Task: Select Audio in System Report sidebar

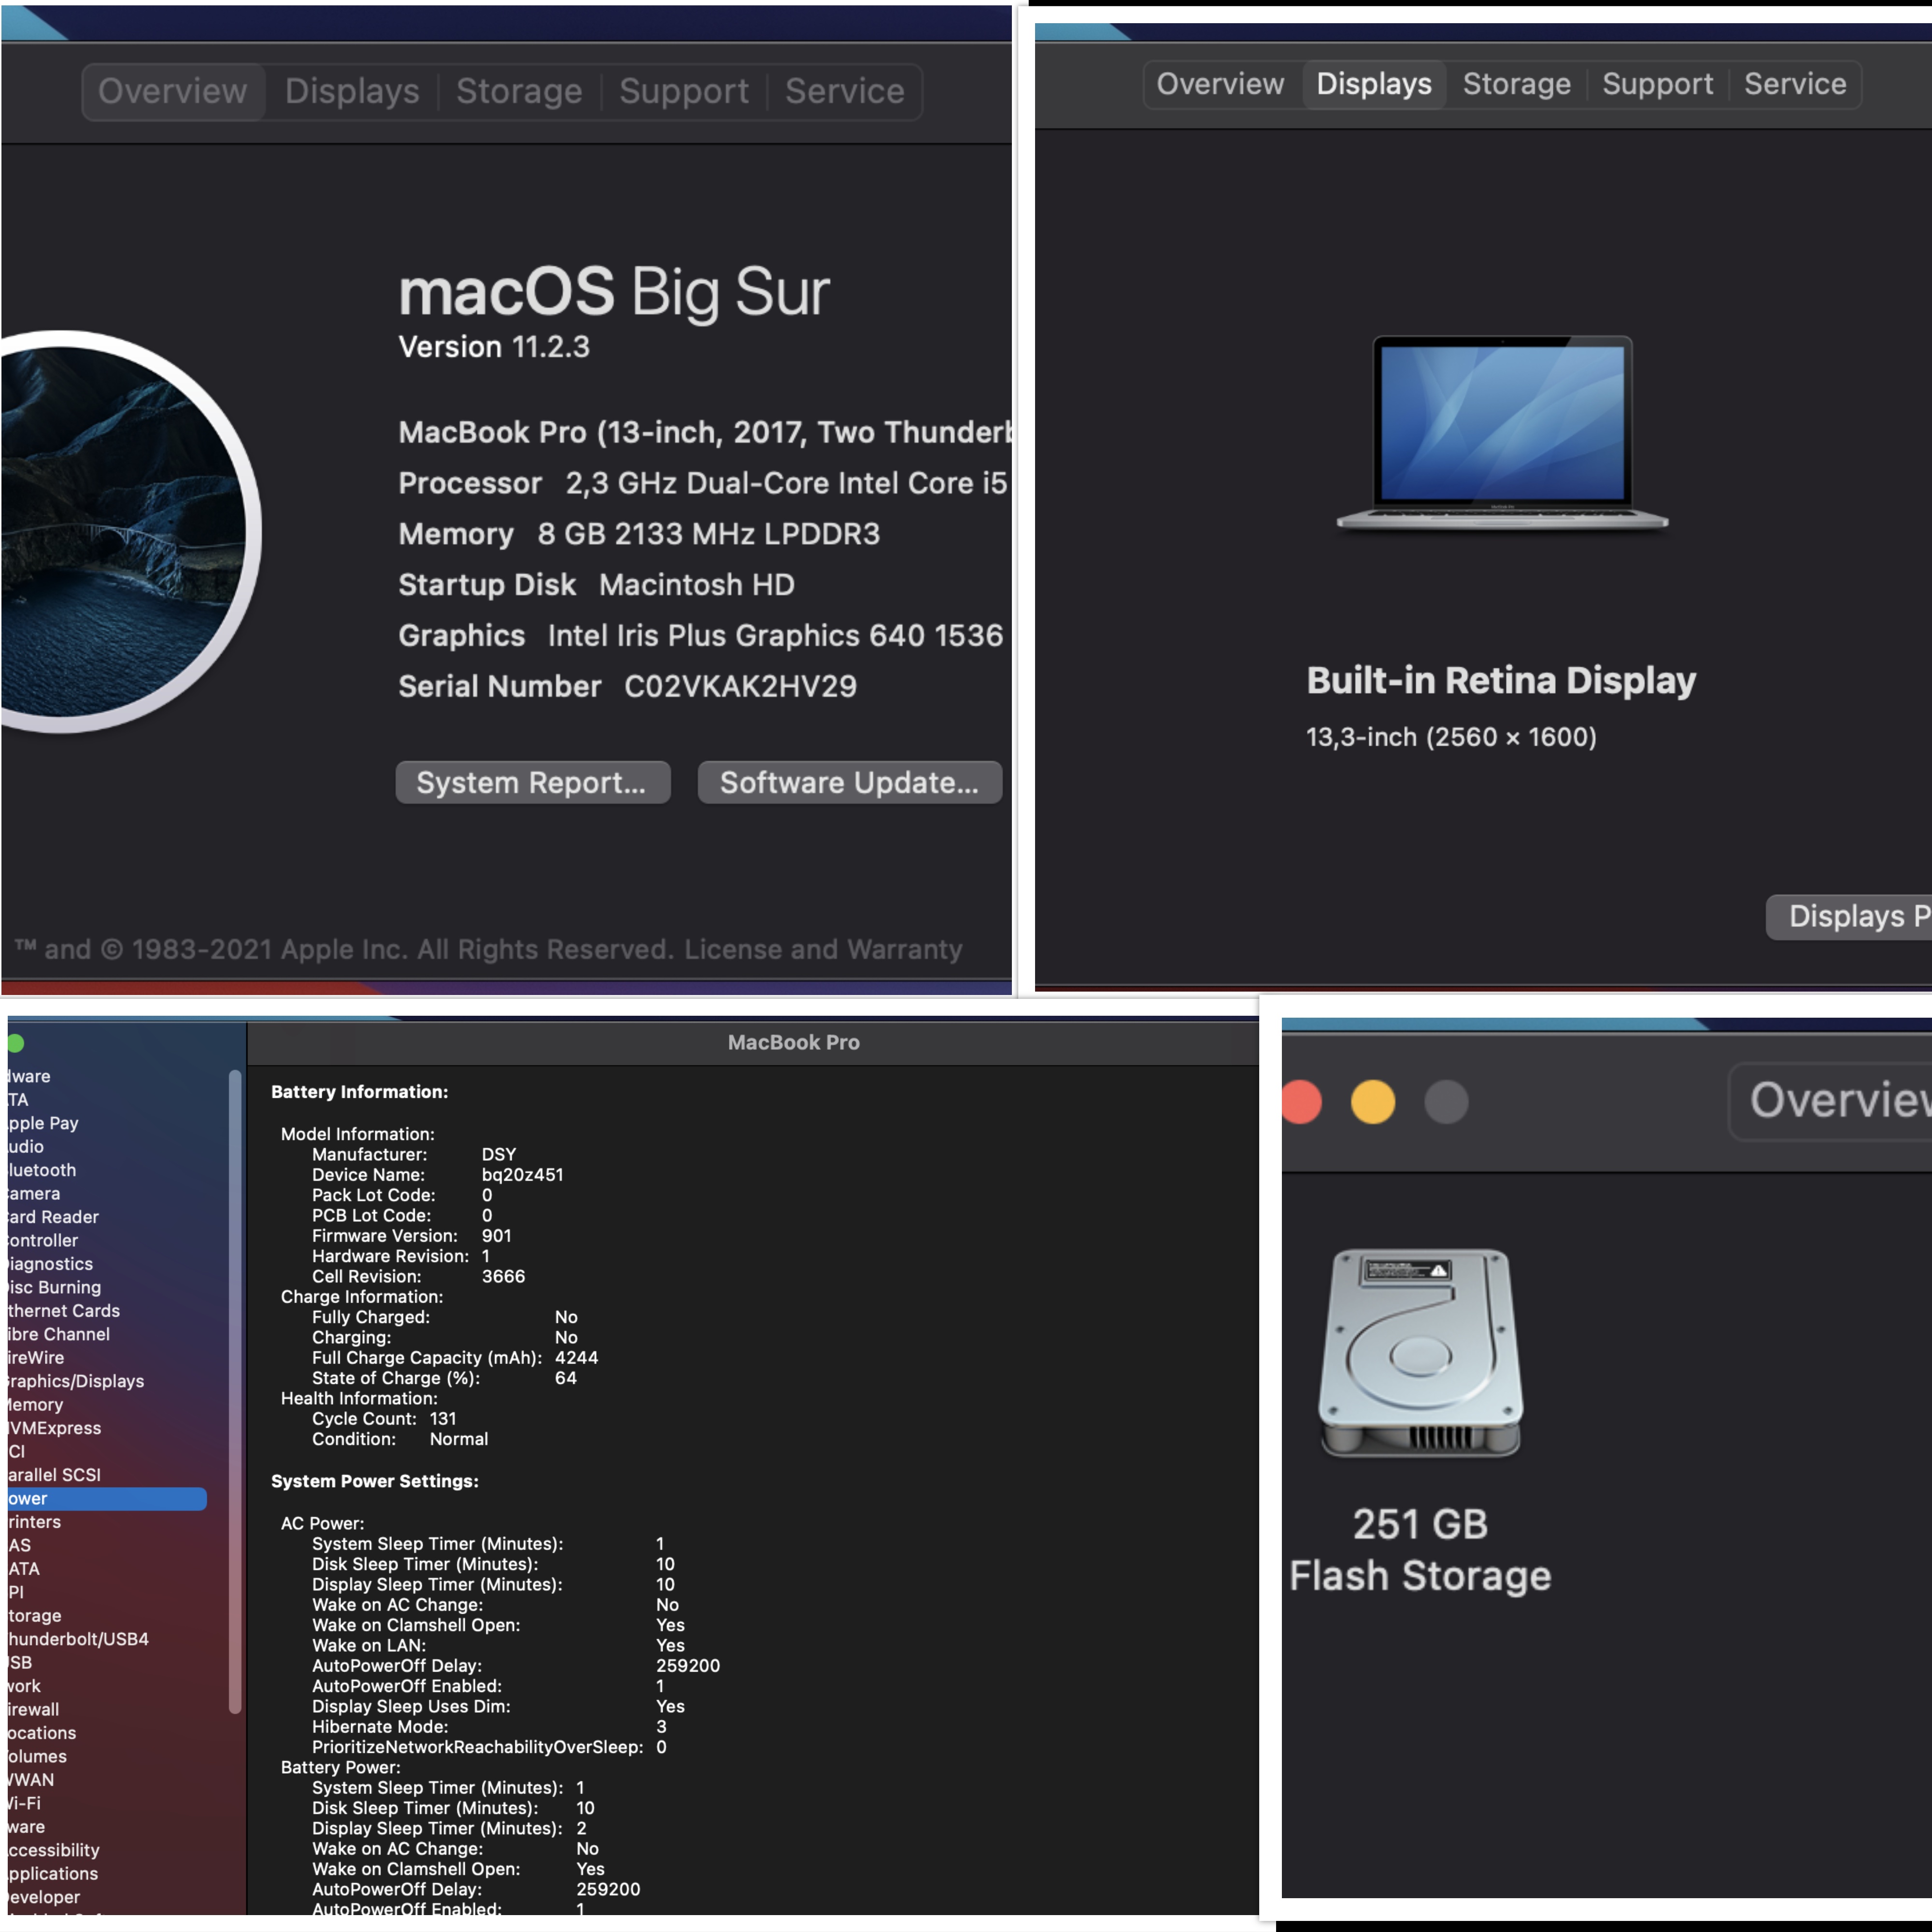Action: pos(26,1147)
